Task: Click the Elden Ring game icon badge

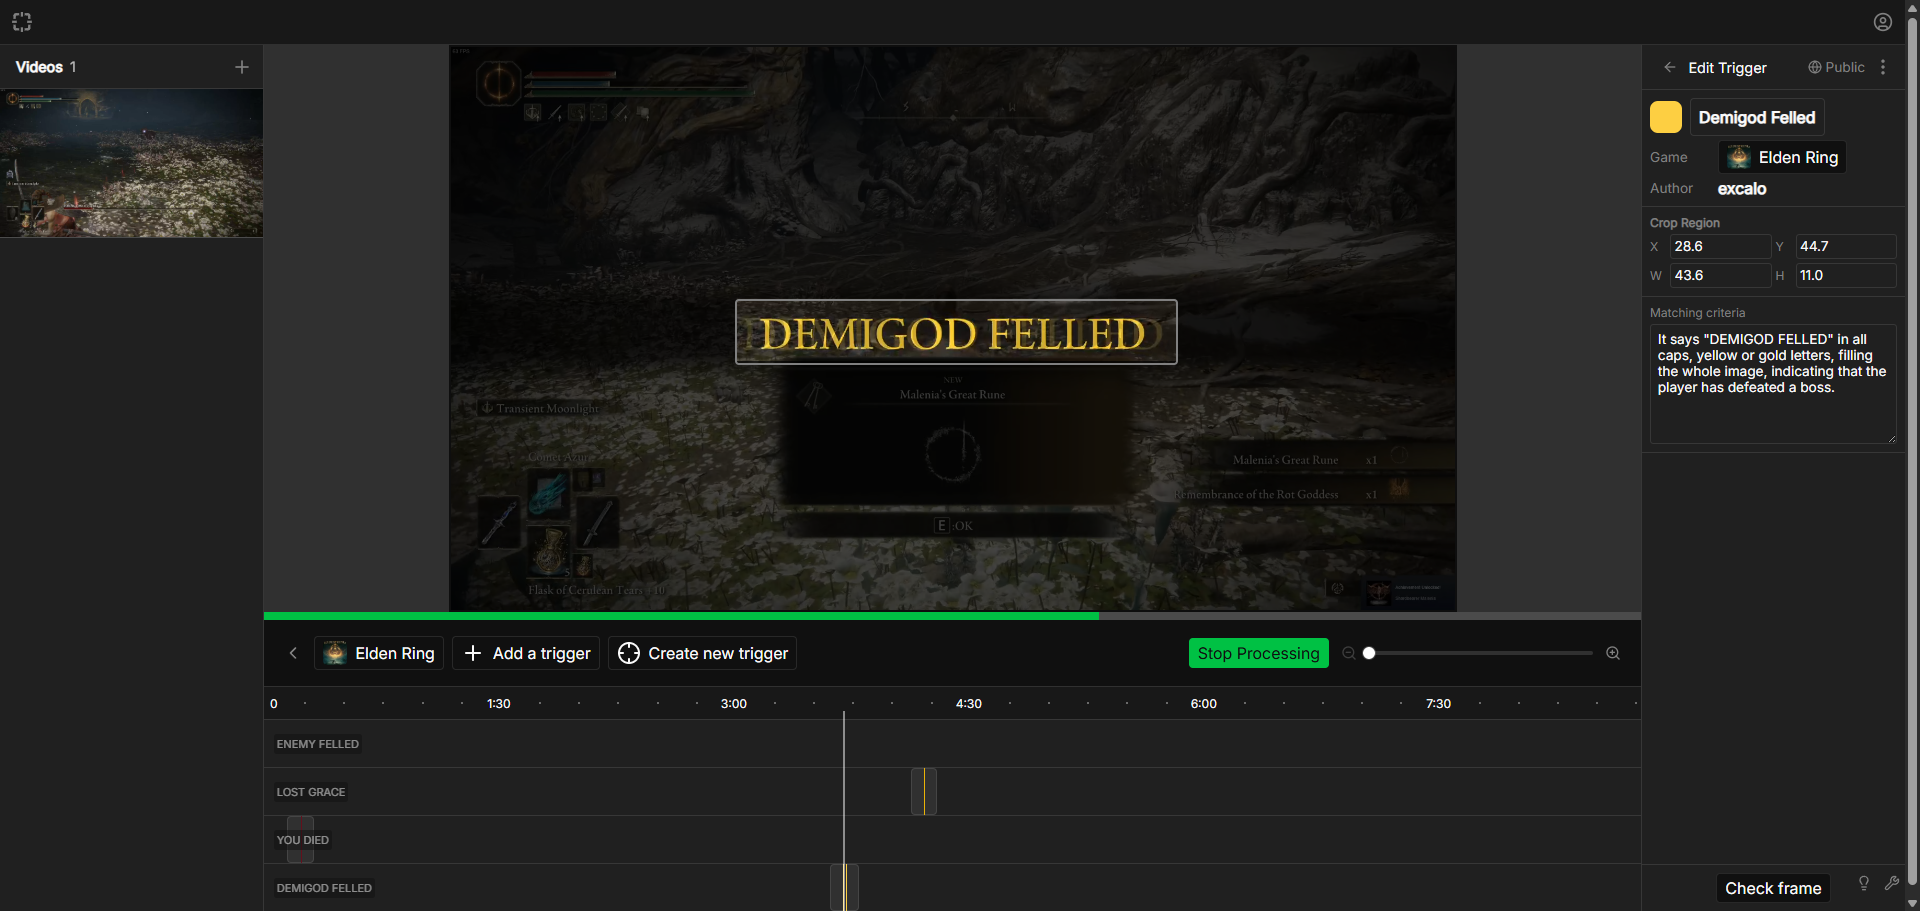Action: (1738, 157)
